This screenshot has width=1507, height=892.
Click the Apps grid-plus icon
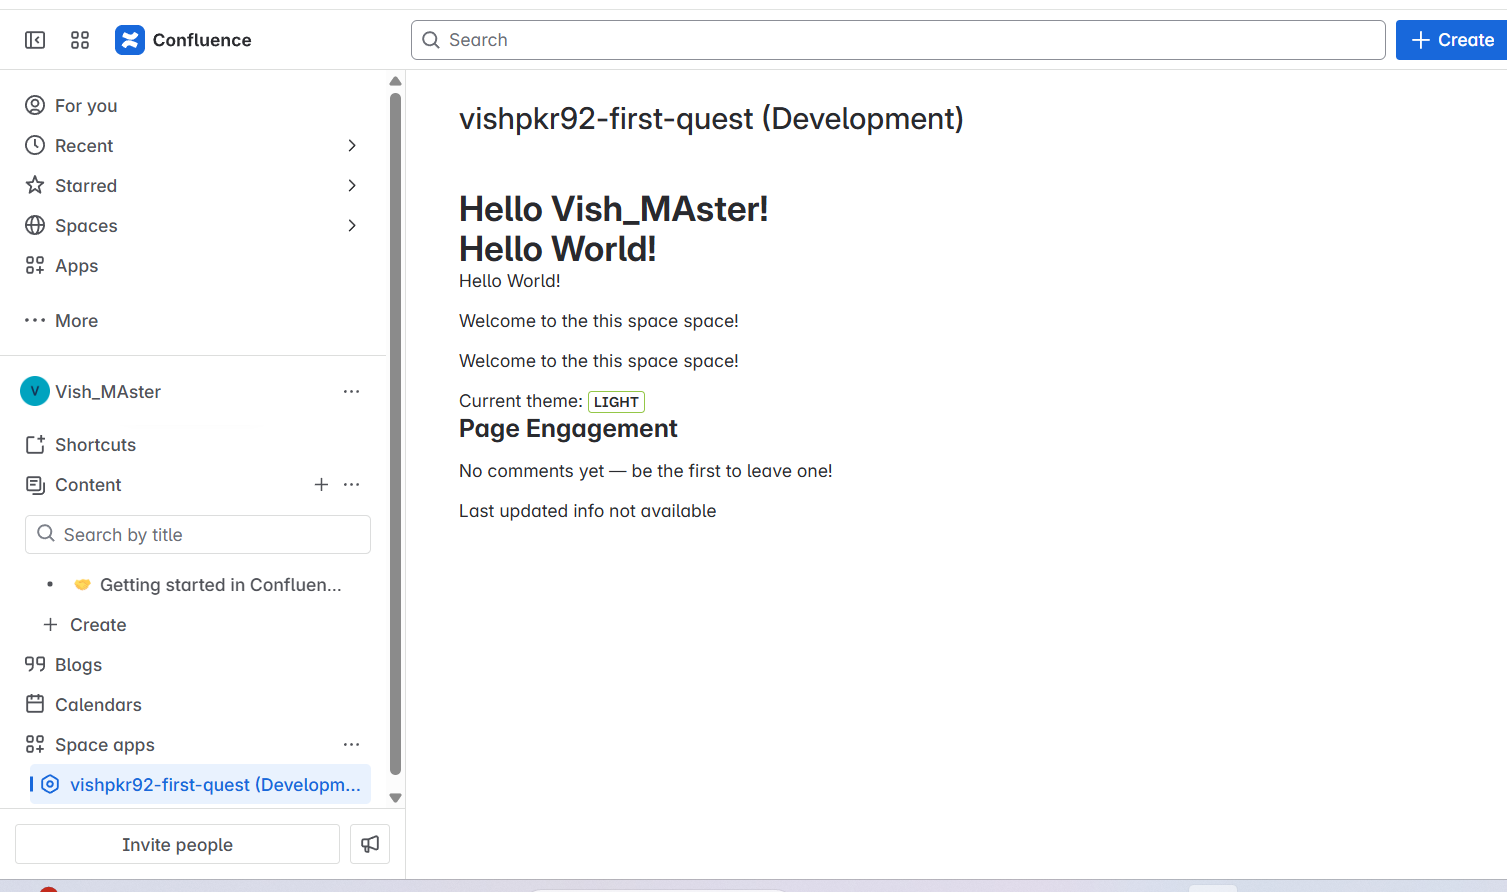coord(35,265)
